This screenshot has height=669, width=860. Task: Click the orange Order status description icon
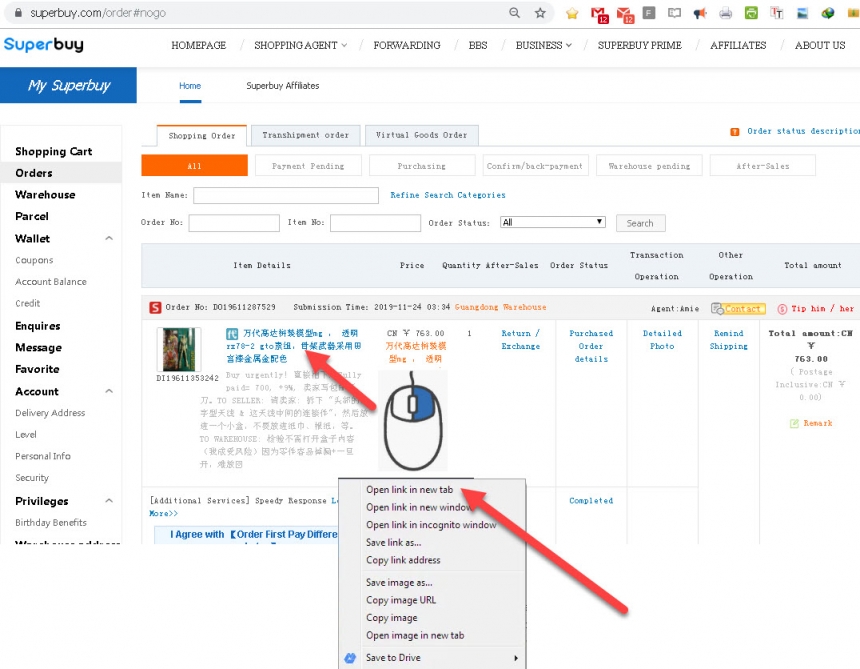coord(735,131)
